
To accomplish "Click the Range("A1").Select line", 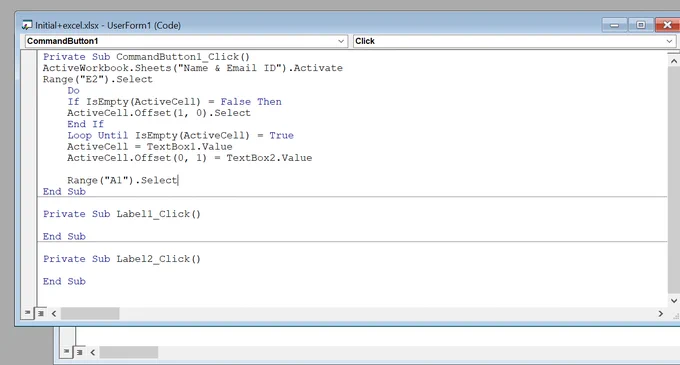I will pyautogui.click(x=122, y=180).
